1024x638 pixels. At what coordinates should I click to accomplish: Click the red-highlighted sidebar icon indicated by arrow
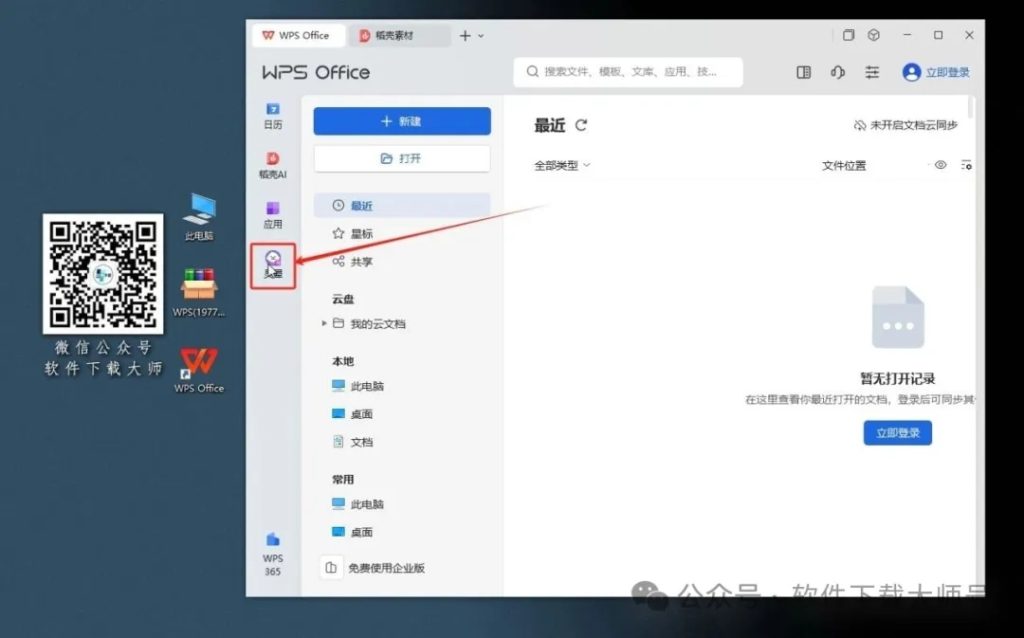point(272,265)
